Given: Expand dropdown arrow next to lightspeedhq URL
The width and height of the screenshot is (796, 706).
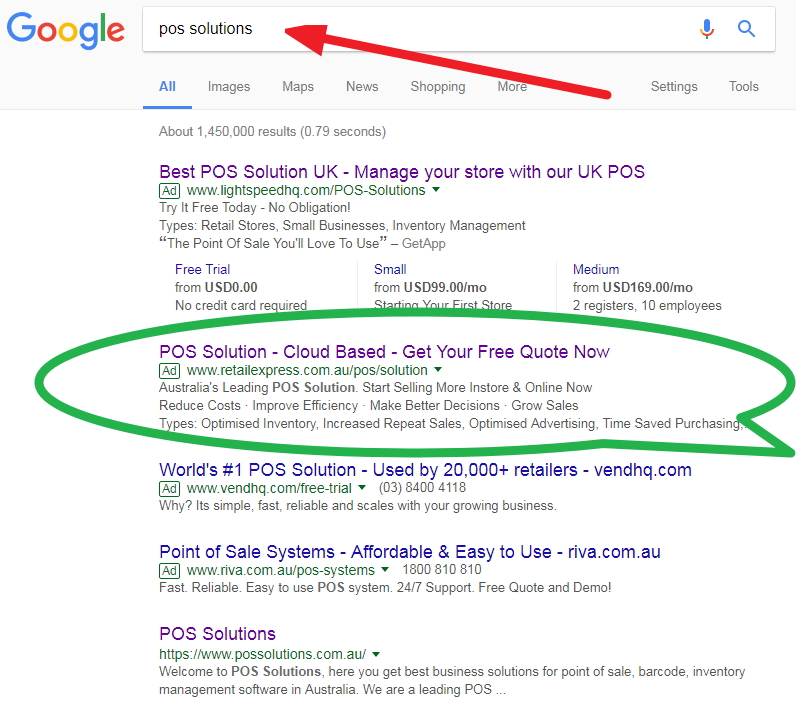Looking at the screenshot, I should click(436, 190).
